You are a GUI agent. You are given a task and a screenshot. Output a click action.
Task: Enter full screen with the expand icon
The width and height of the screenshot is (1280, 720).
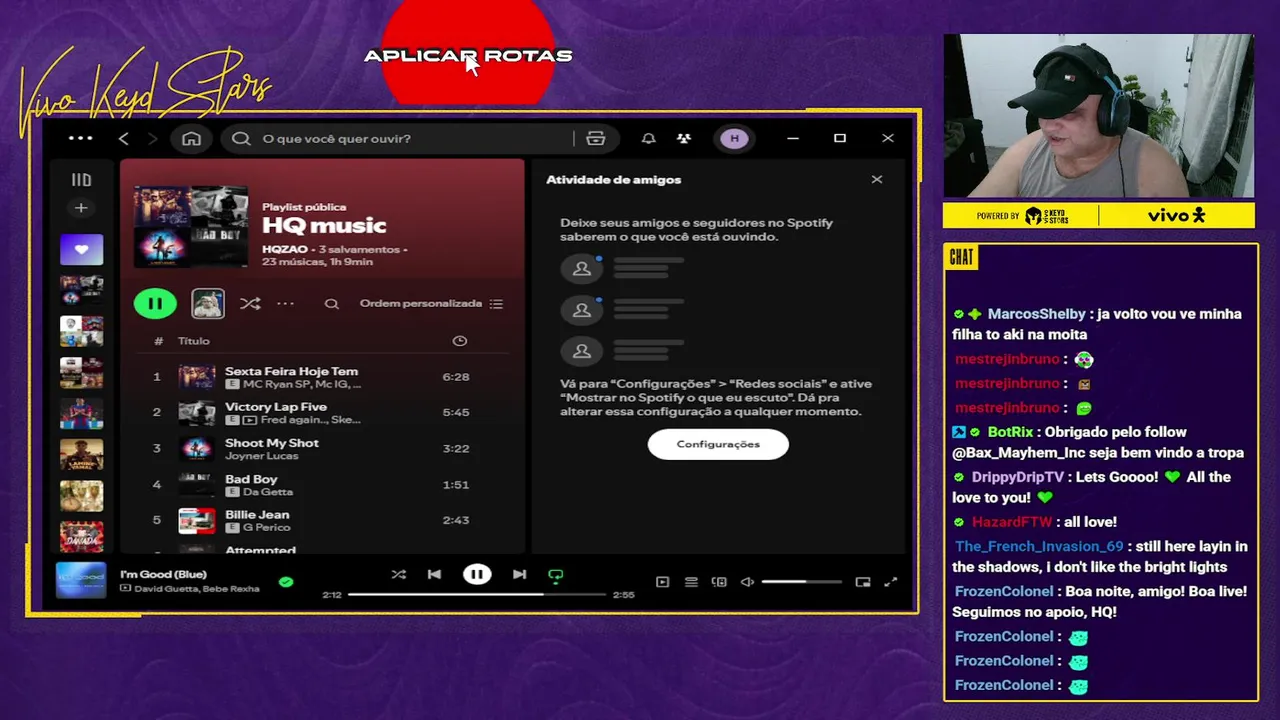pyautogui.click(x=891, y=582)
